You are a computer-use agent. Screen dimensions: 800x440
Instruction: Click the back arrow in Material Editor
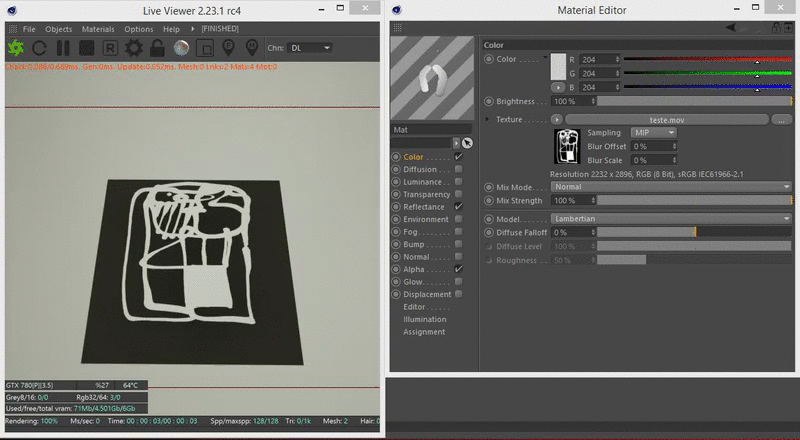point(731,28)
